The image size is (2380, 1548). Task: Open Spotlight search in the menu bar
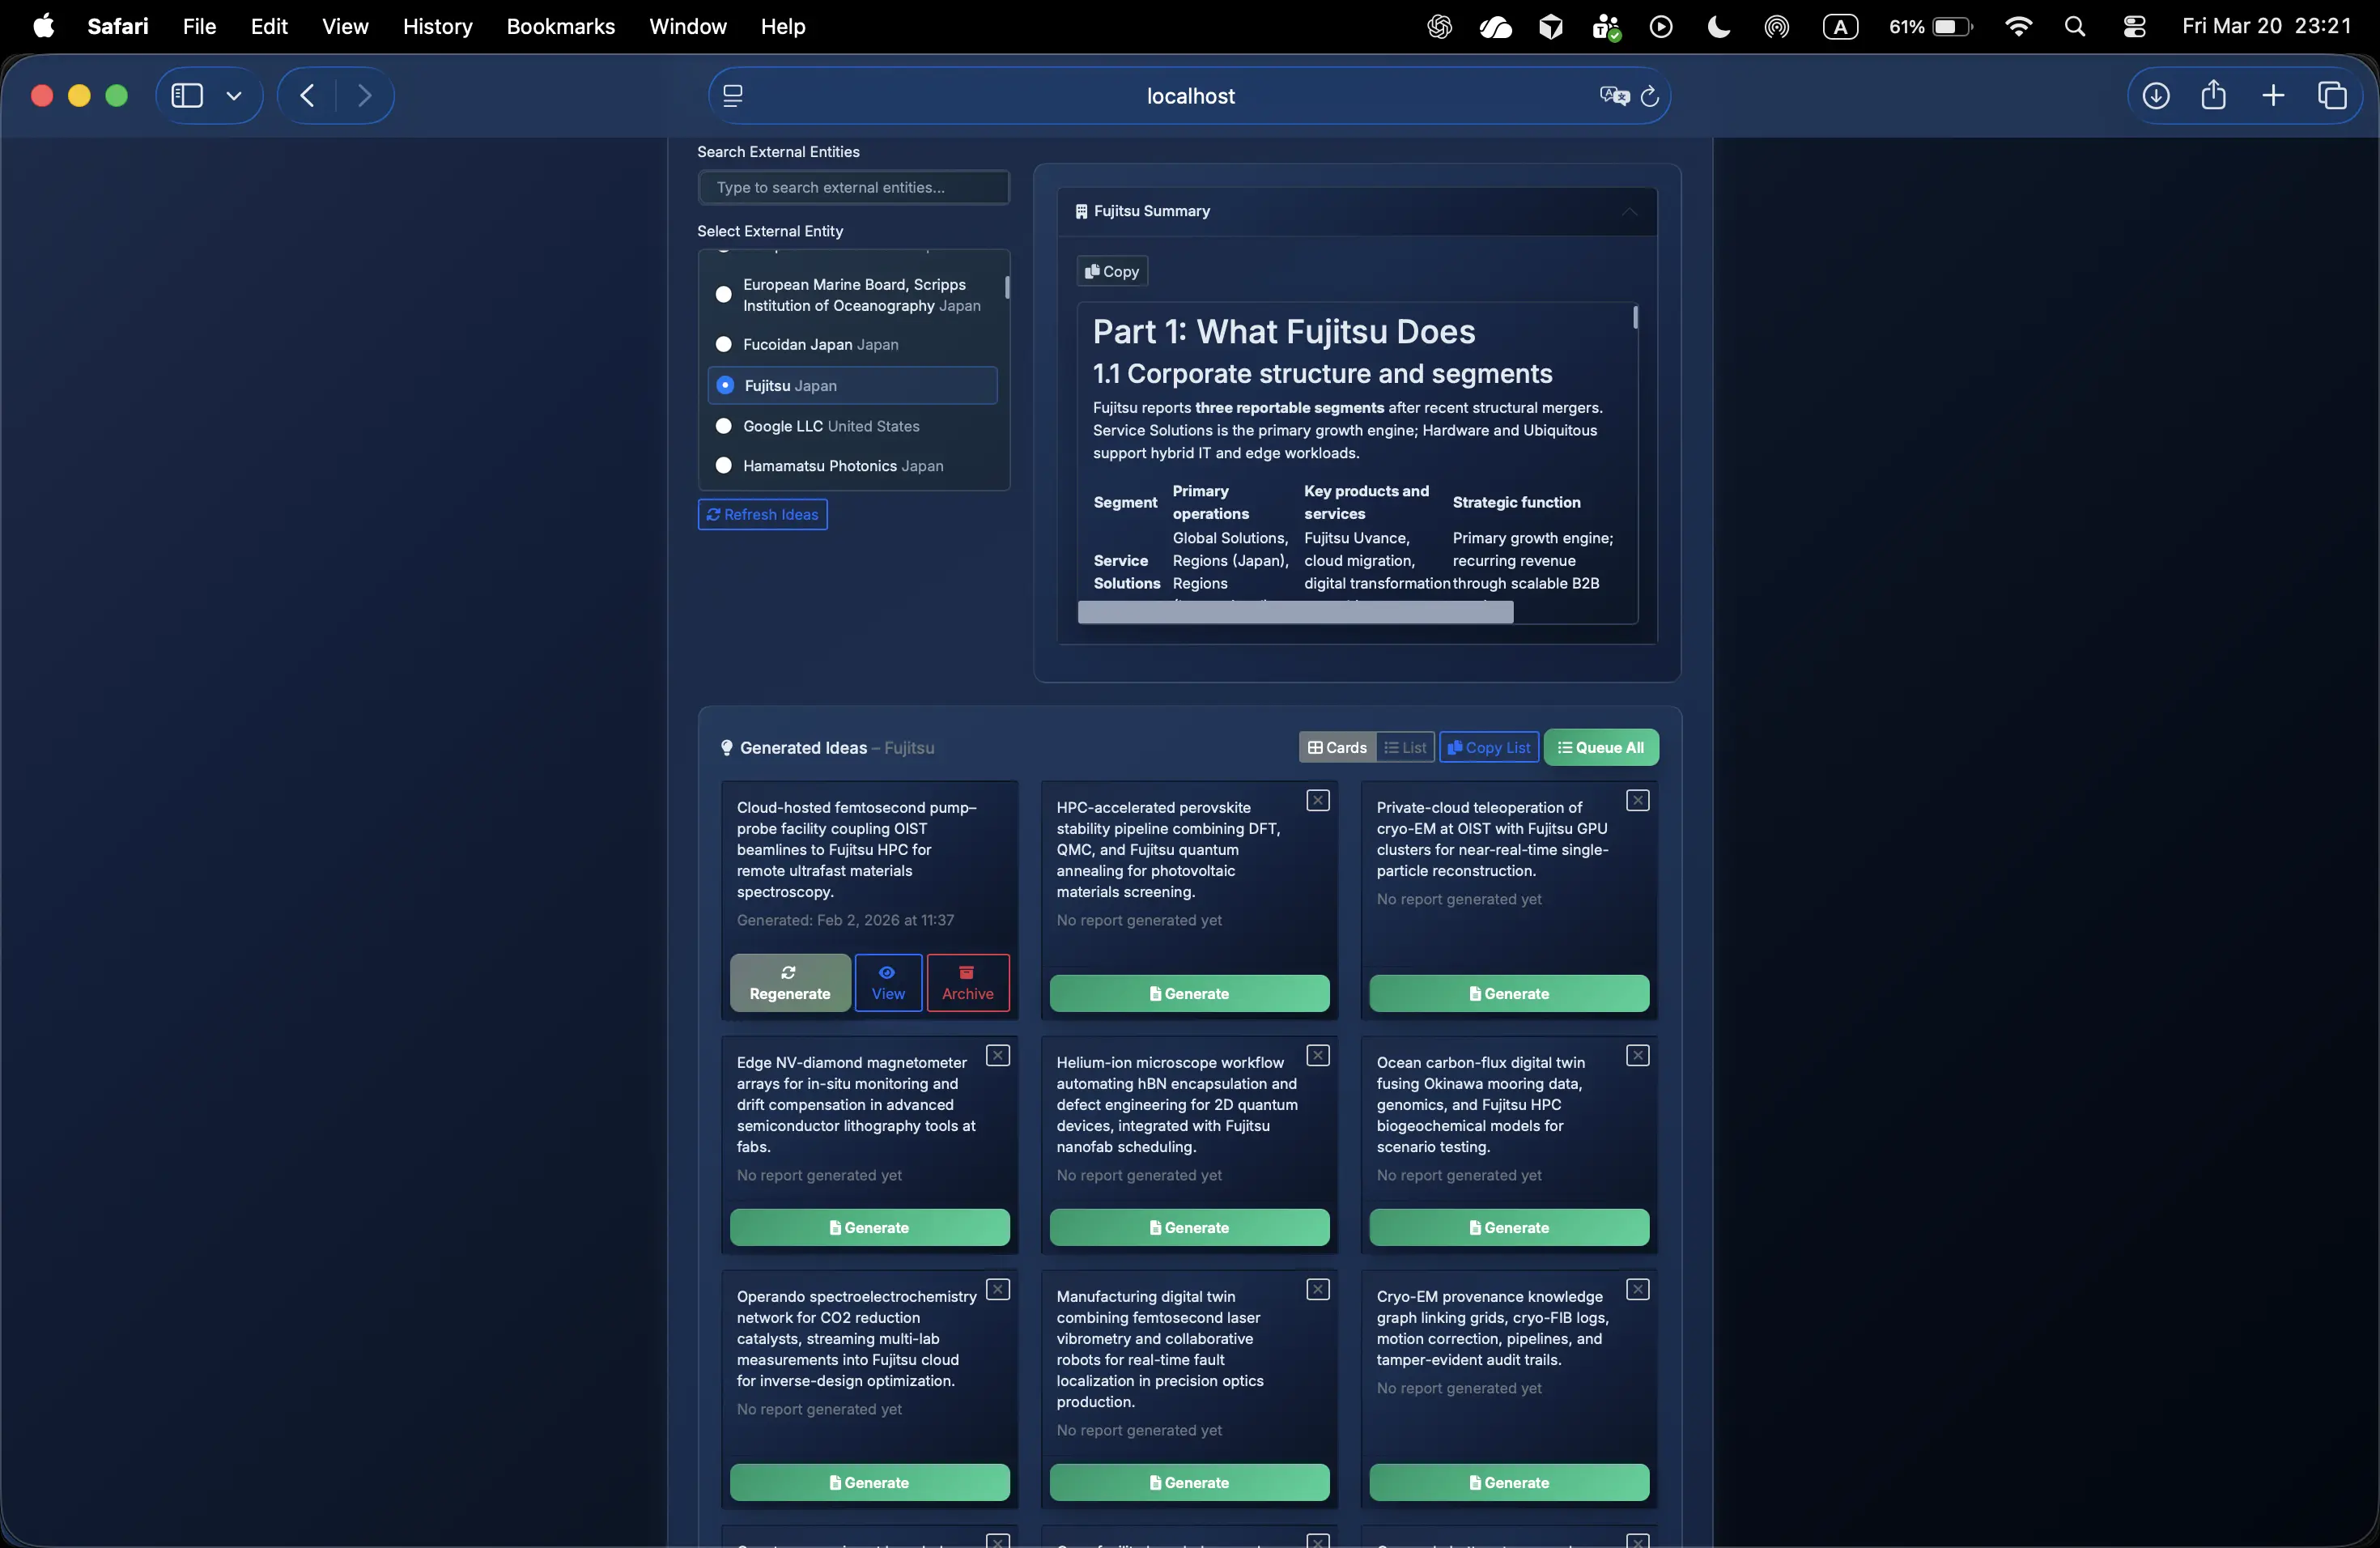click(2075, 27)
